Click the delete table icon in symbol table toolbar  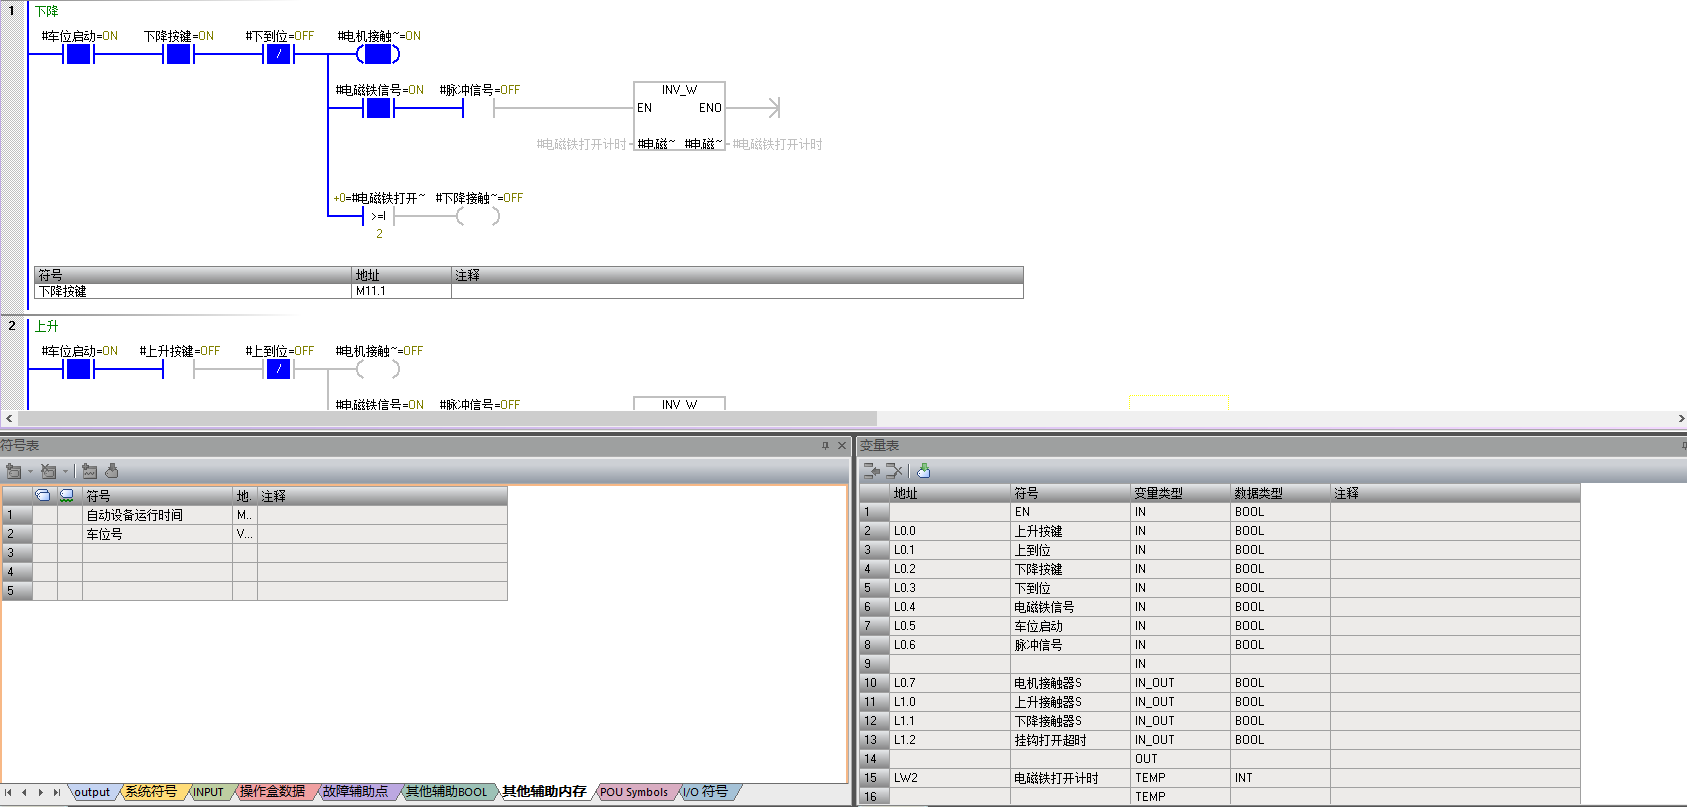pos(48,471)
